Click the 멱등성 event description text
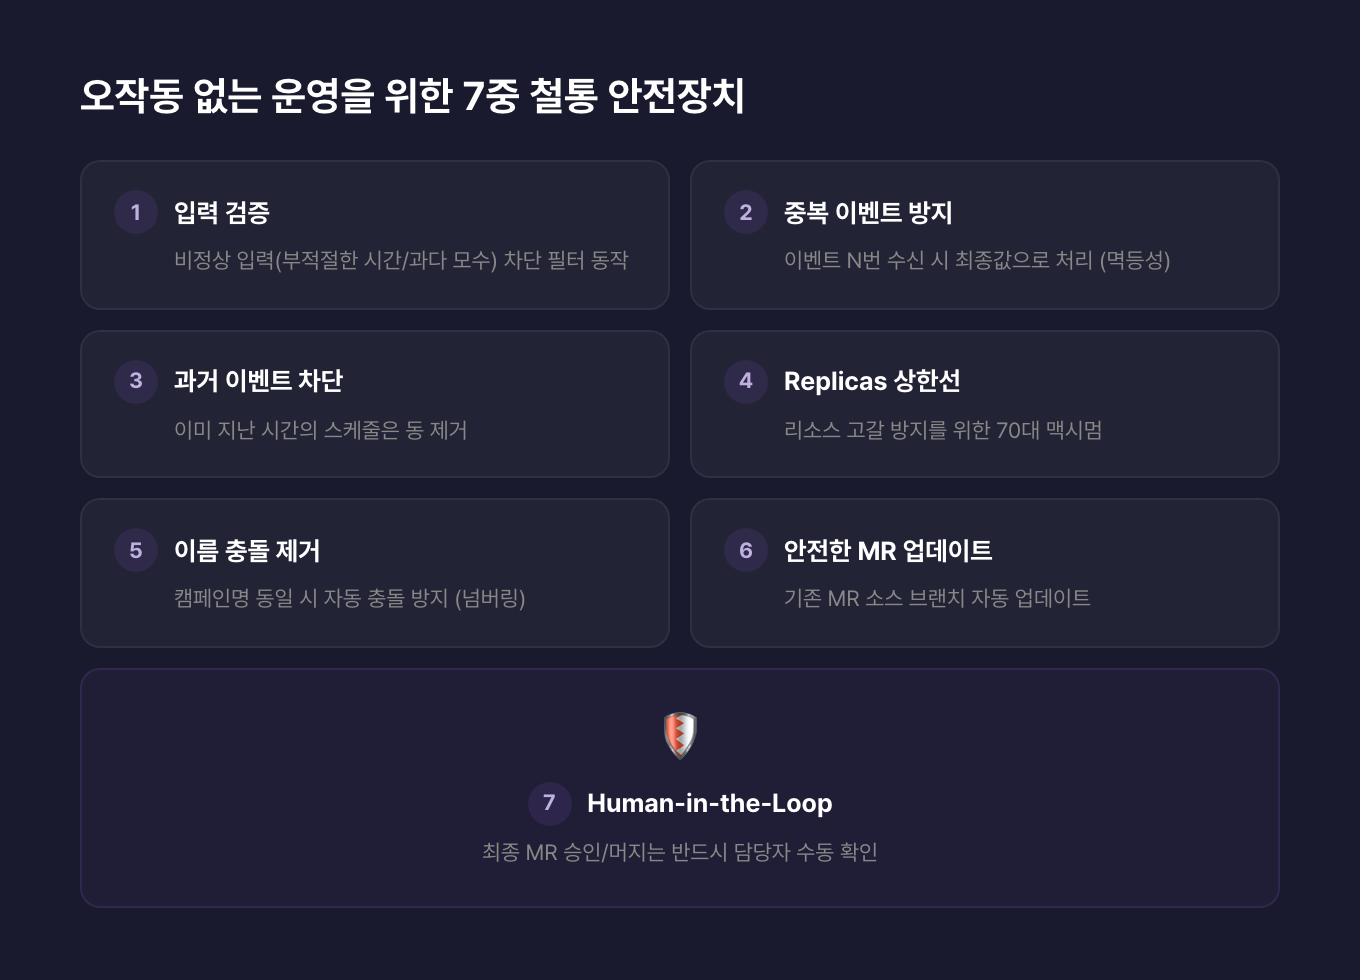 pyautogui.click(x=976, y=260)
